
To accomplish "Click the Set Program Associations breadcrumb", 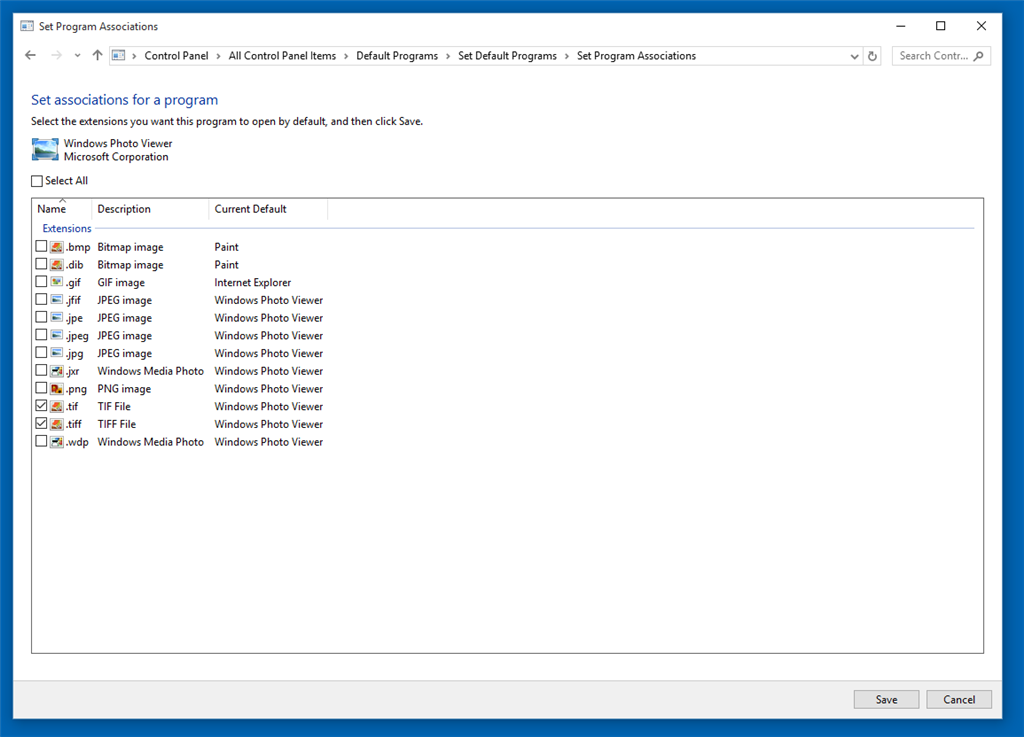I will coord(636,56).
